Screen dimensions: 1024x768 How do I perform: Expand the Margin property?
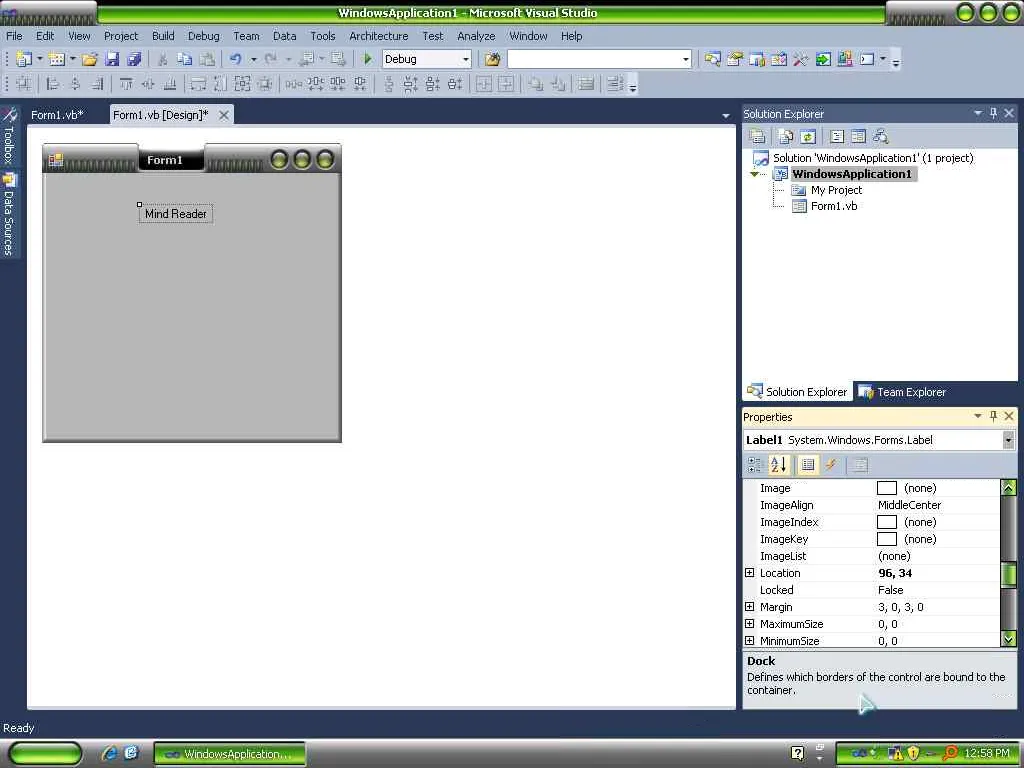pyautogui.click(x=750, y=607)
